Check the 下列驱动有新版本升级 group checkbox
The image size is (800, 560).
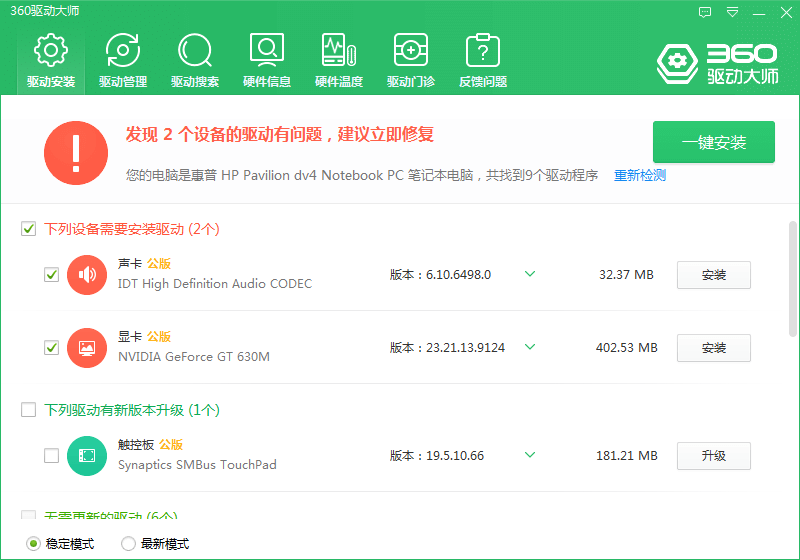pos(29,410)
